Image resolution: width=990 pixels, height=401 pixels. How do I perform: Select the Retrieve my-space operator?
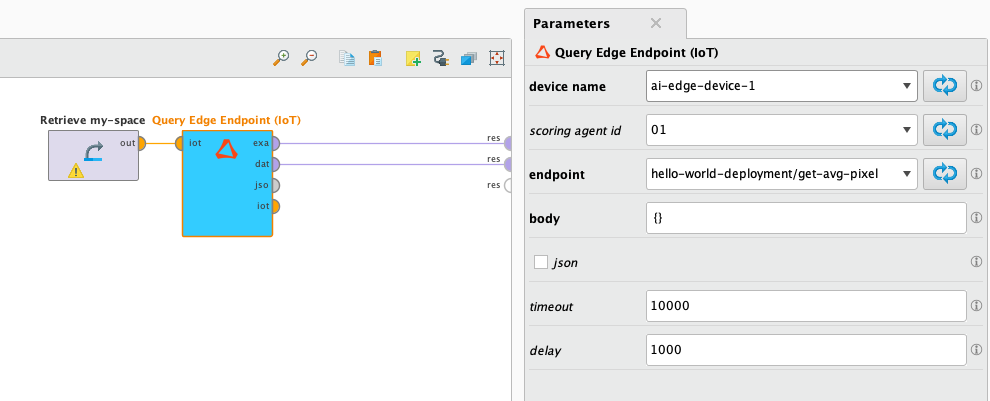coord(93,155)
